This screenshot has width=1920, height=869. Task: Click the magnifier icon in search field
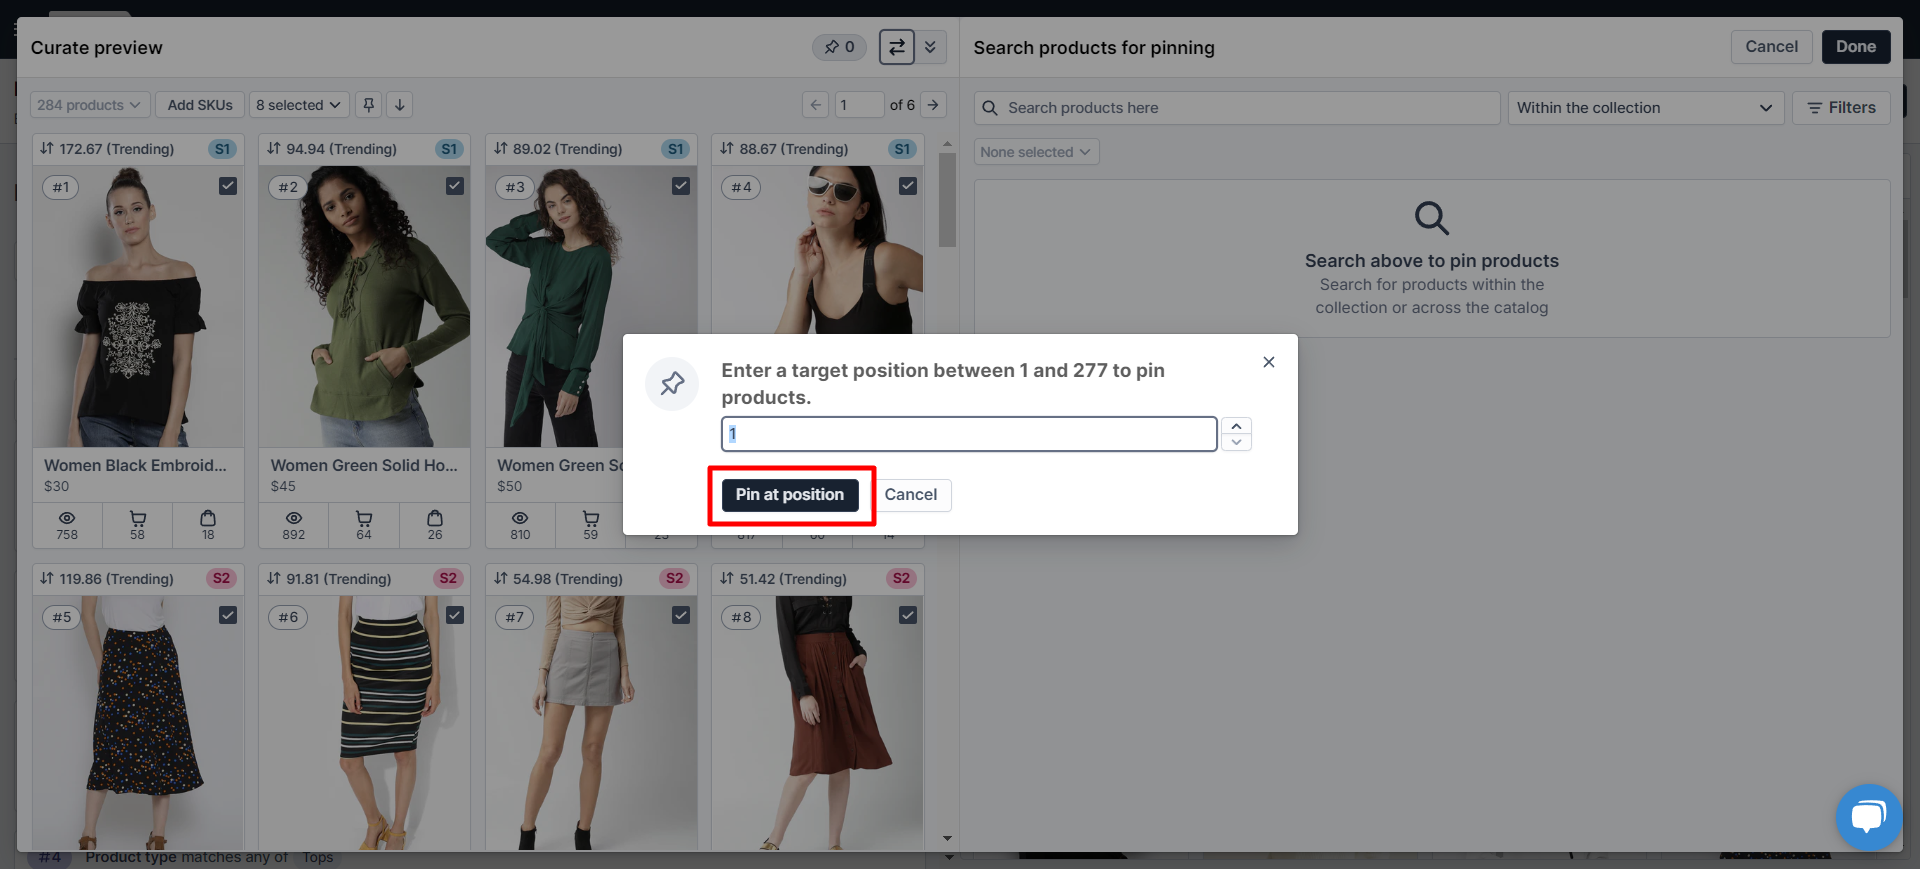pyautogui.click(x=990, y=108)
